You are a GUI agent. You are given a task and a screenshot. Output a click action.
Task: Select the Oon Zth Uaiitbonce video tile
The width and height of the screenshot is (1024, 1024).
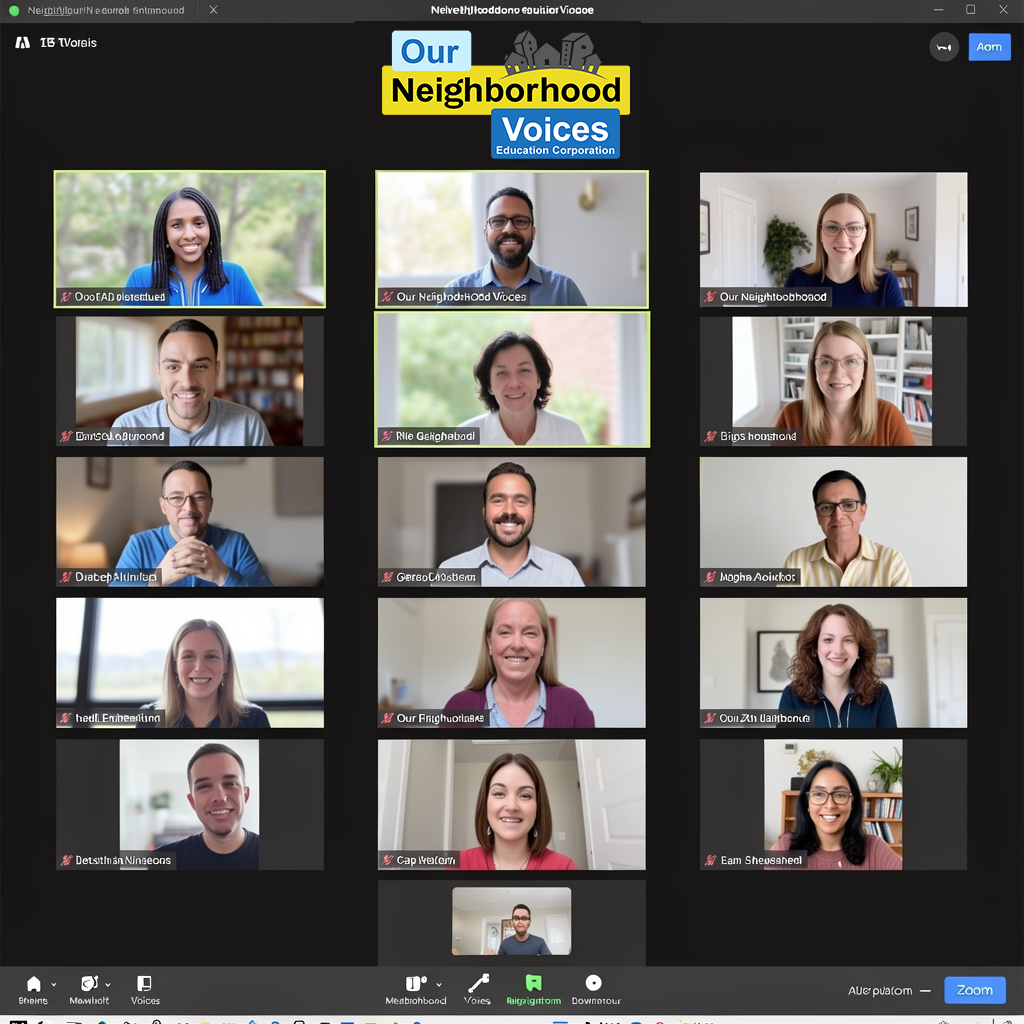pyautogui.click(x=833, y=662)
